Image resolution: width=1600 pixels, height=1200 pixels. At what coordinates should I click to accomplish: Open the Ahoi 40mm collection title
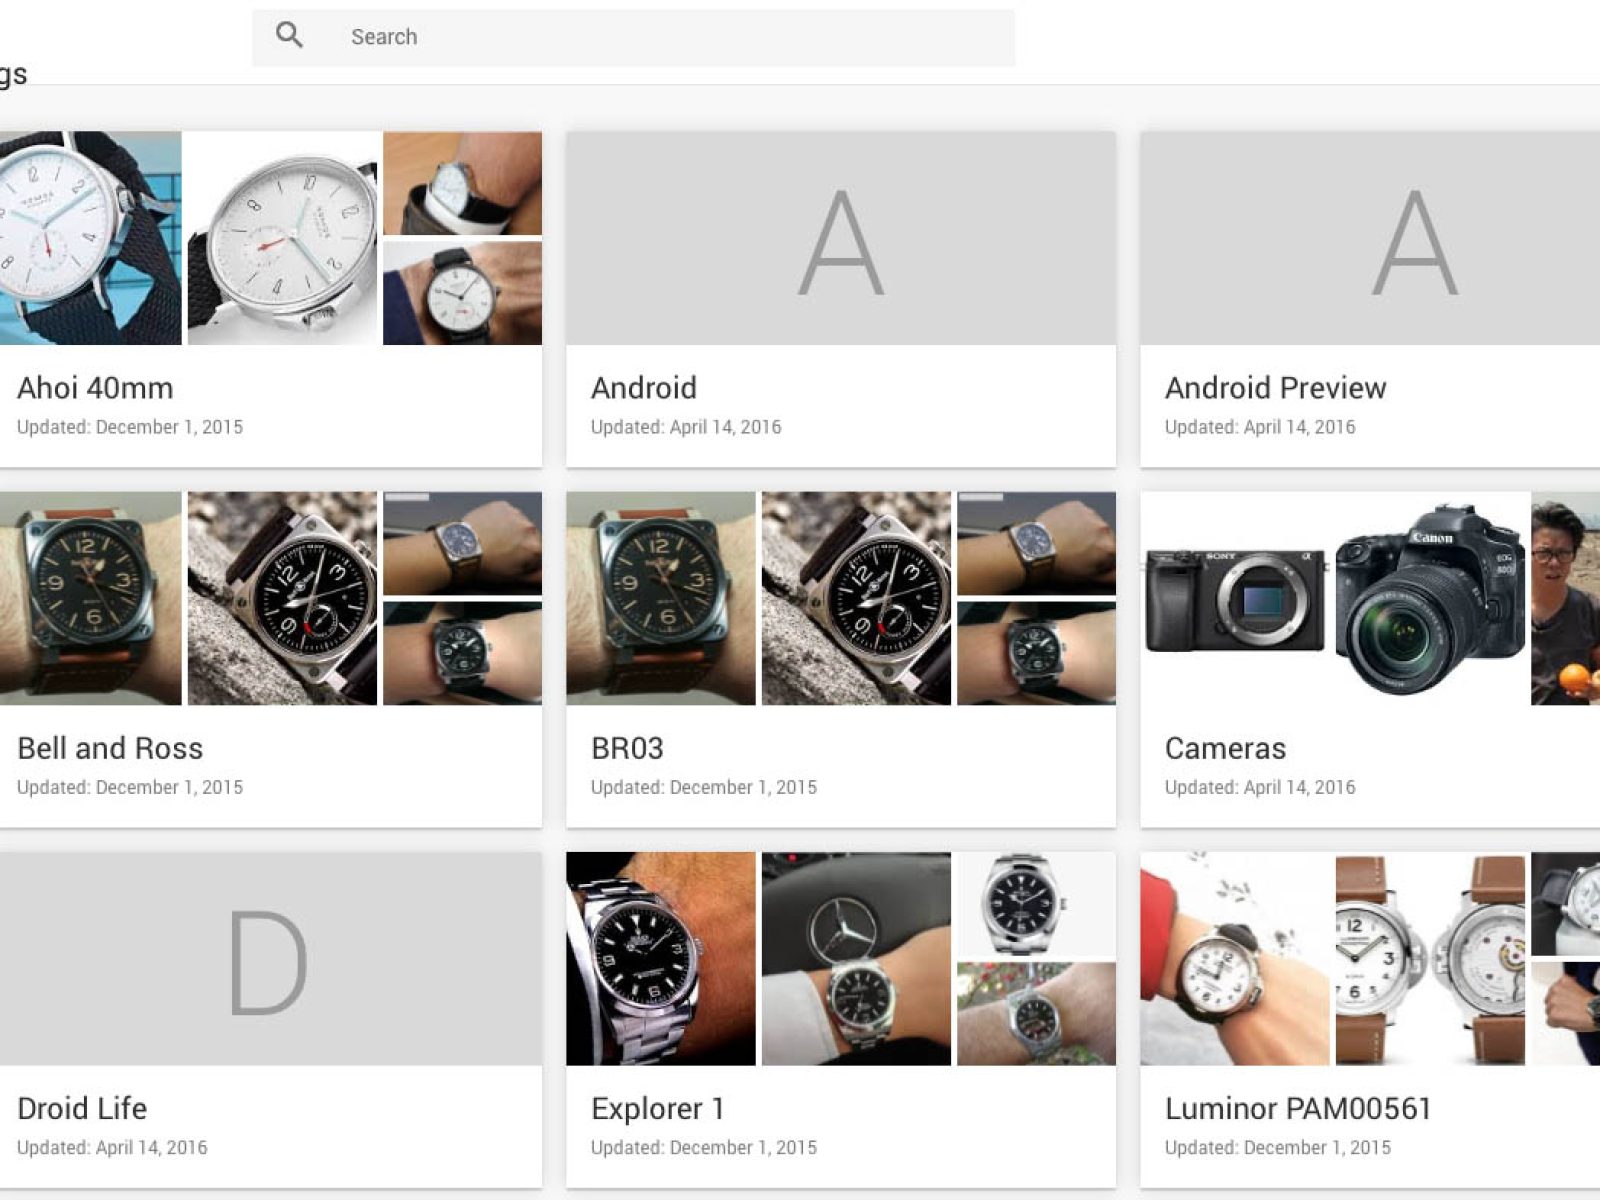(x=95, y=388)
